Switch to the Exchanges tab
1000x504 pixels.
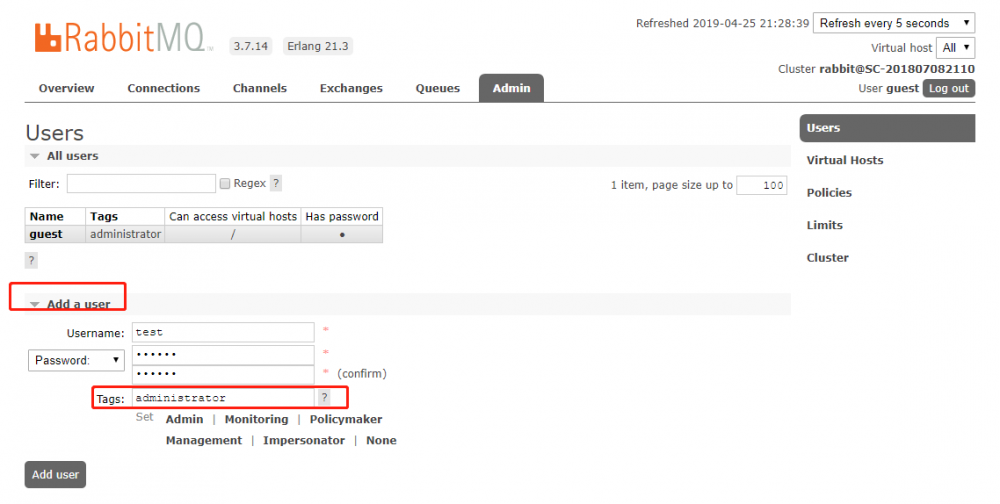(x=351, y=88)
